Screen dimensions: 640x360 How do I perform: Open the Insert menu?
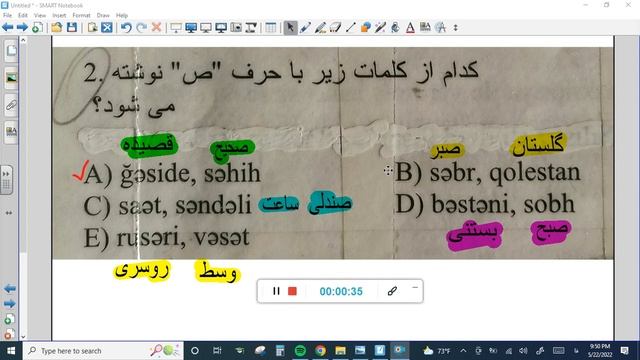59,15
